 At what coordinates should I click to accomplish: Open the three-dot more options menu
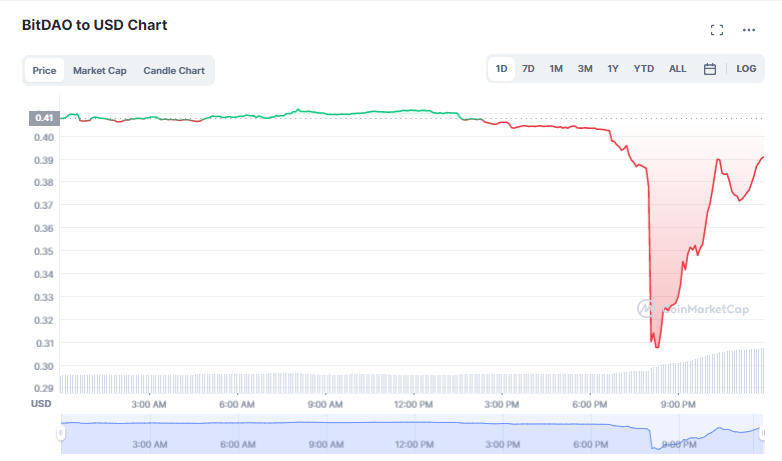tap(749, 30)
